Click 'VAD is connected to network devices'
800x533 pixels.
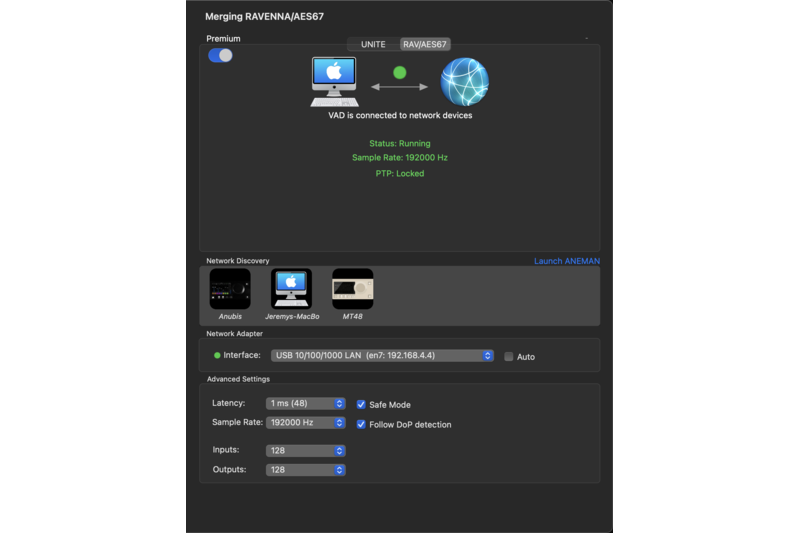coord(400,115)
